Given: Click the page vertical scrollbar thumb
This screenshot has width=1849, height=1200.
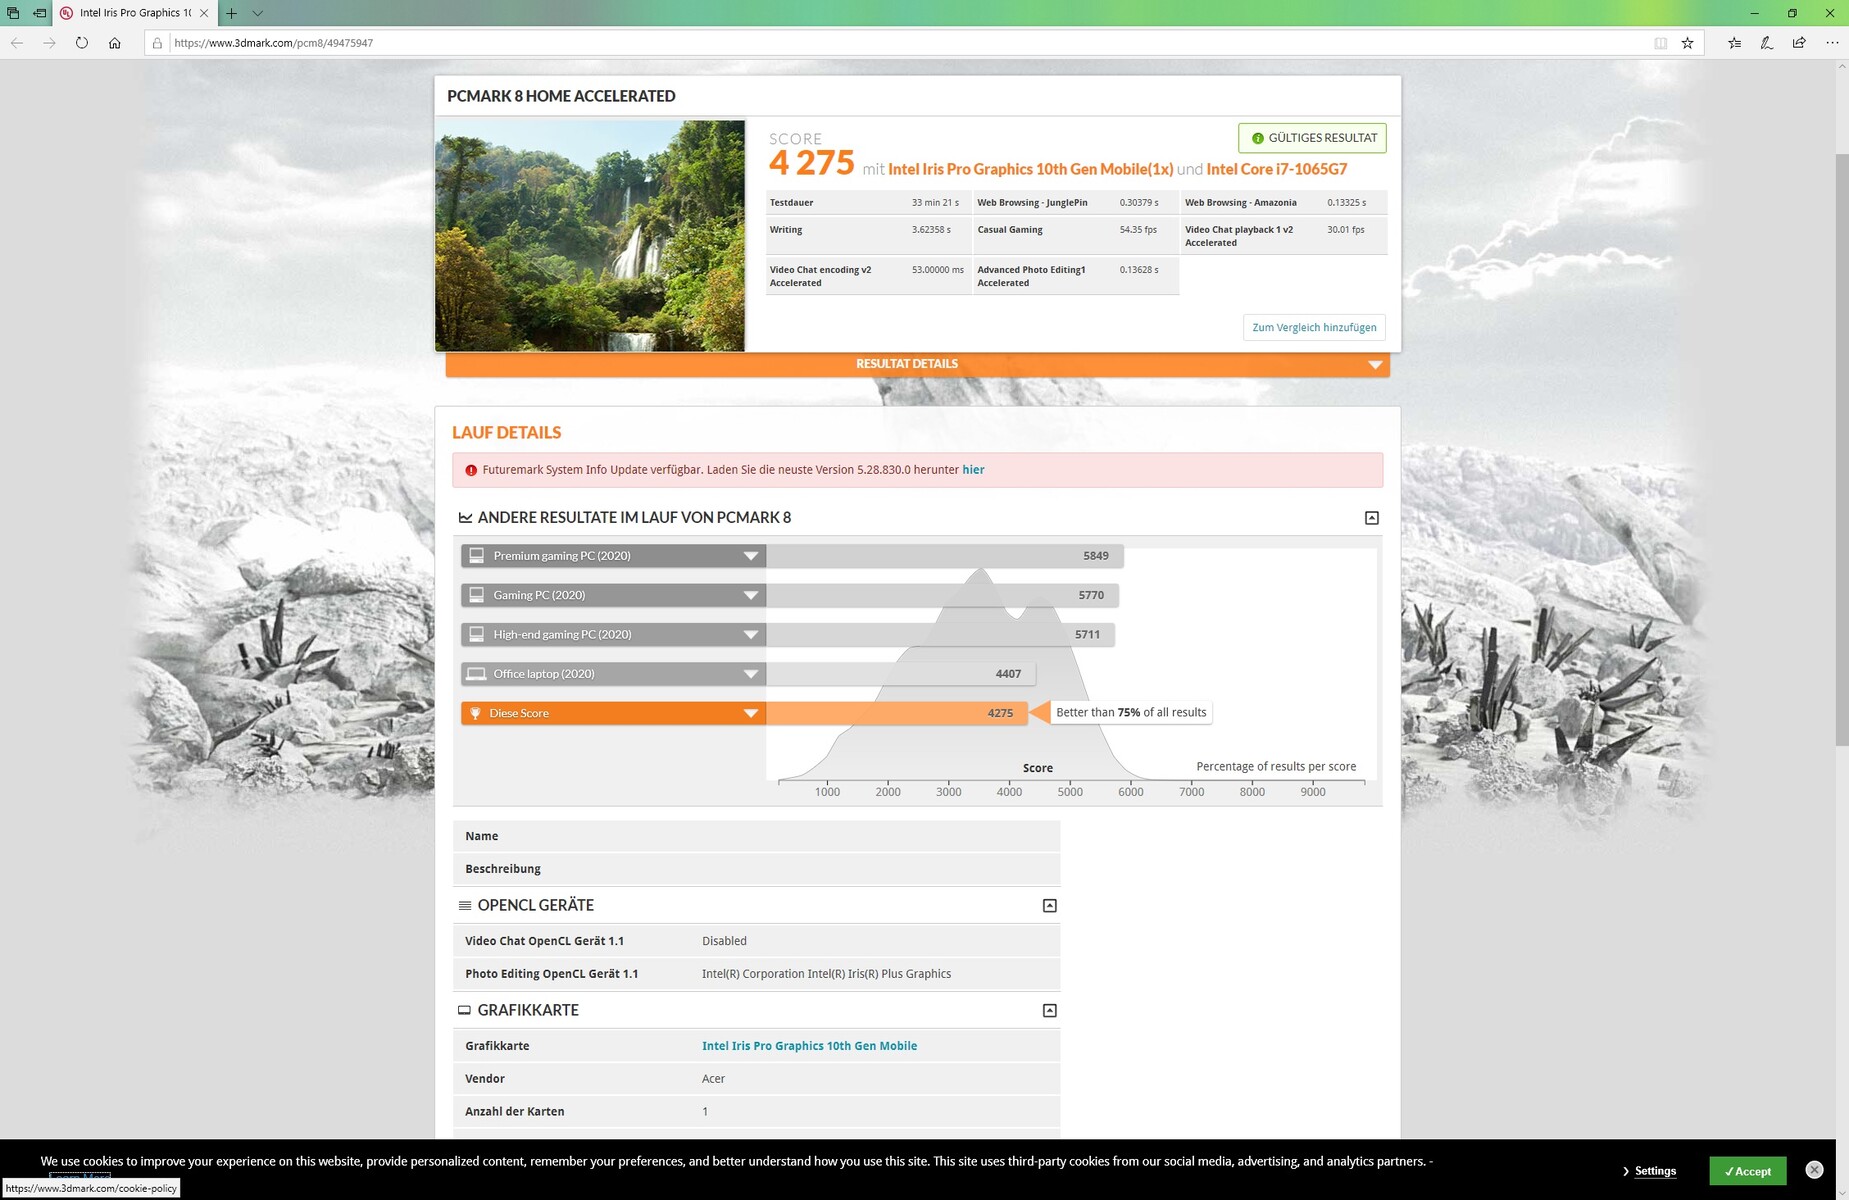Looking at the screenshot, I should click(x=1842, y=450).
